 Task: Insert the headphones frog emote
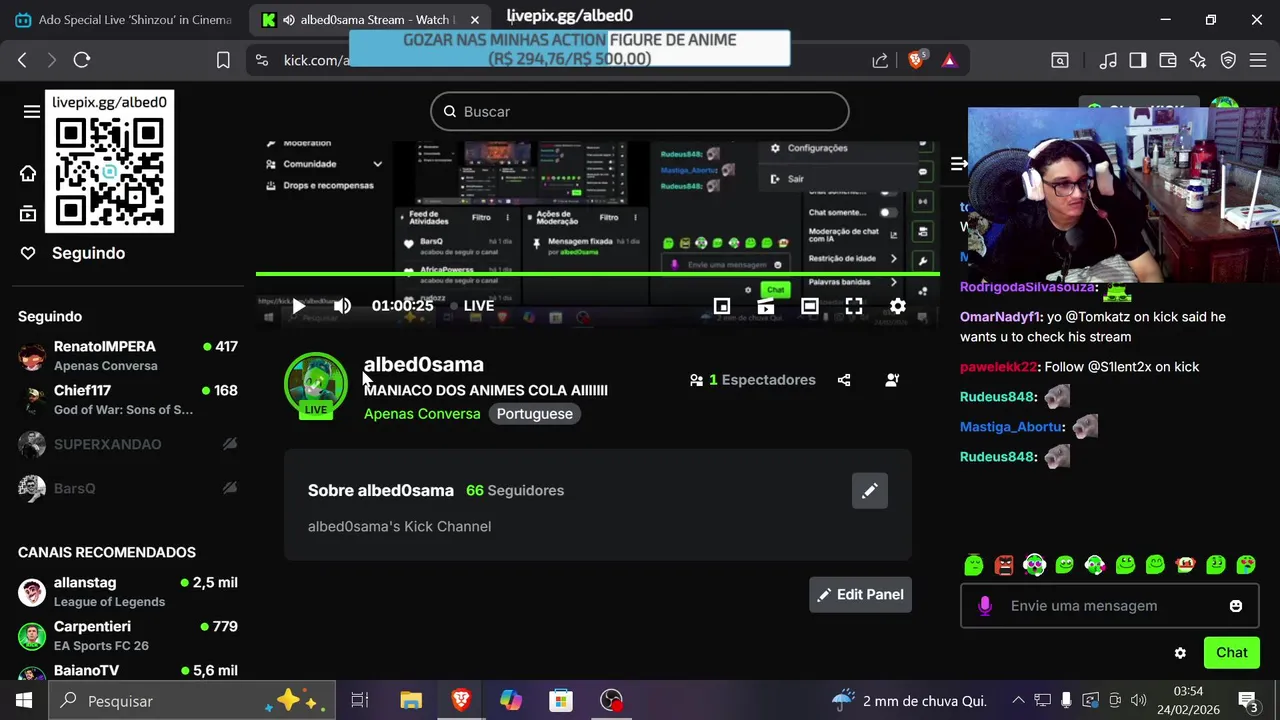click(x=1034, y=565)
